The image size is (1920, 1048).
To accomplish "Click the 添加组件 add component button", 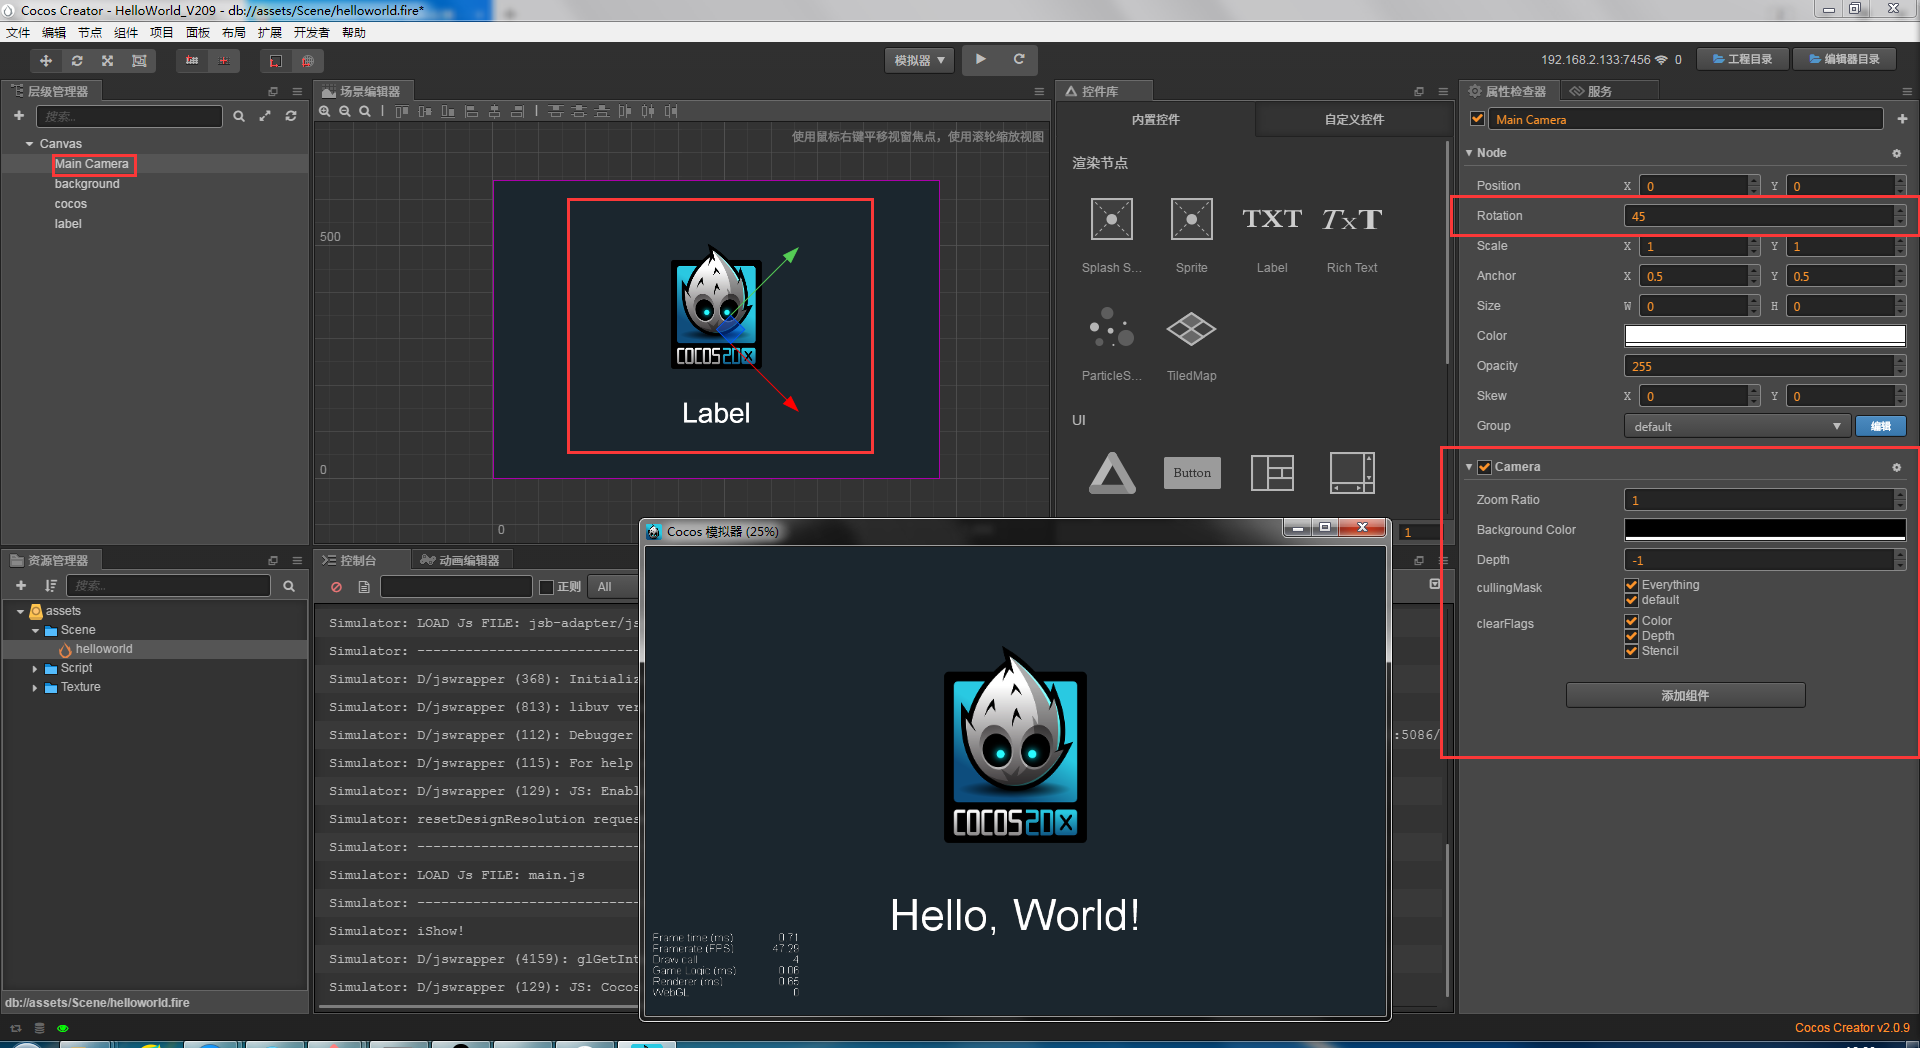I will pos(1685,695).
